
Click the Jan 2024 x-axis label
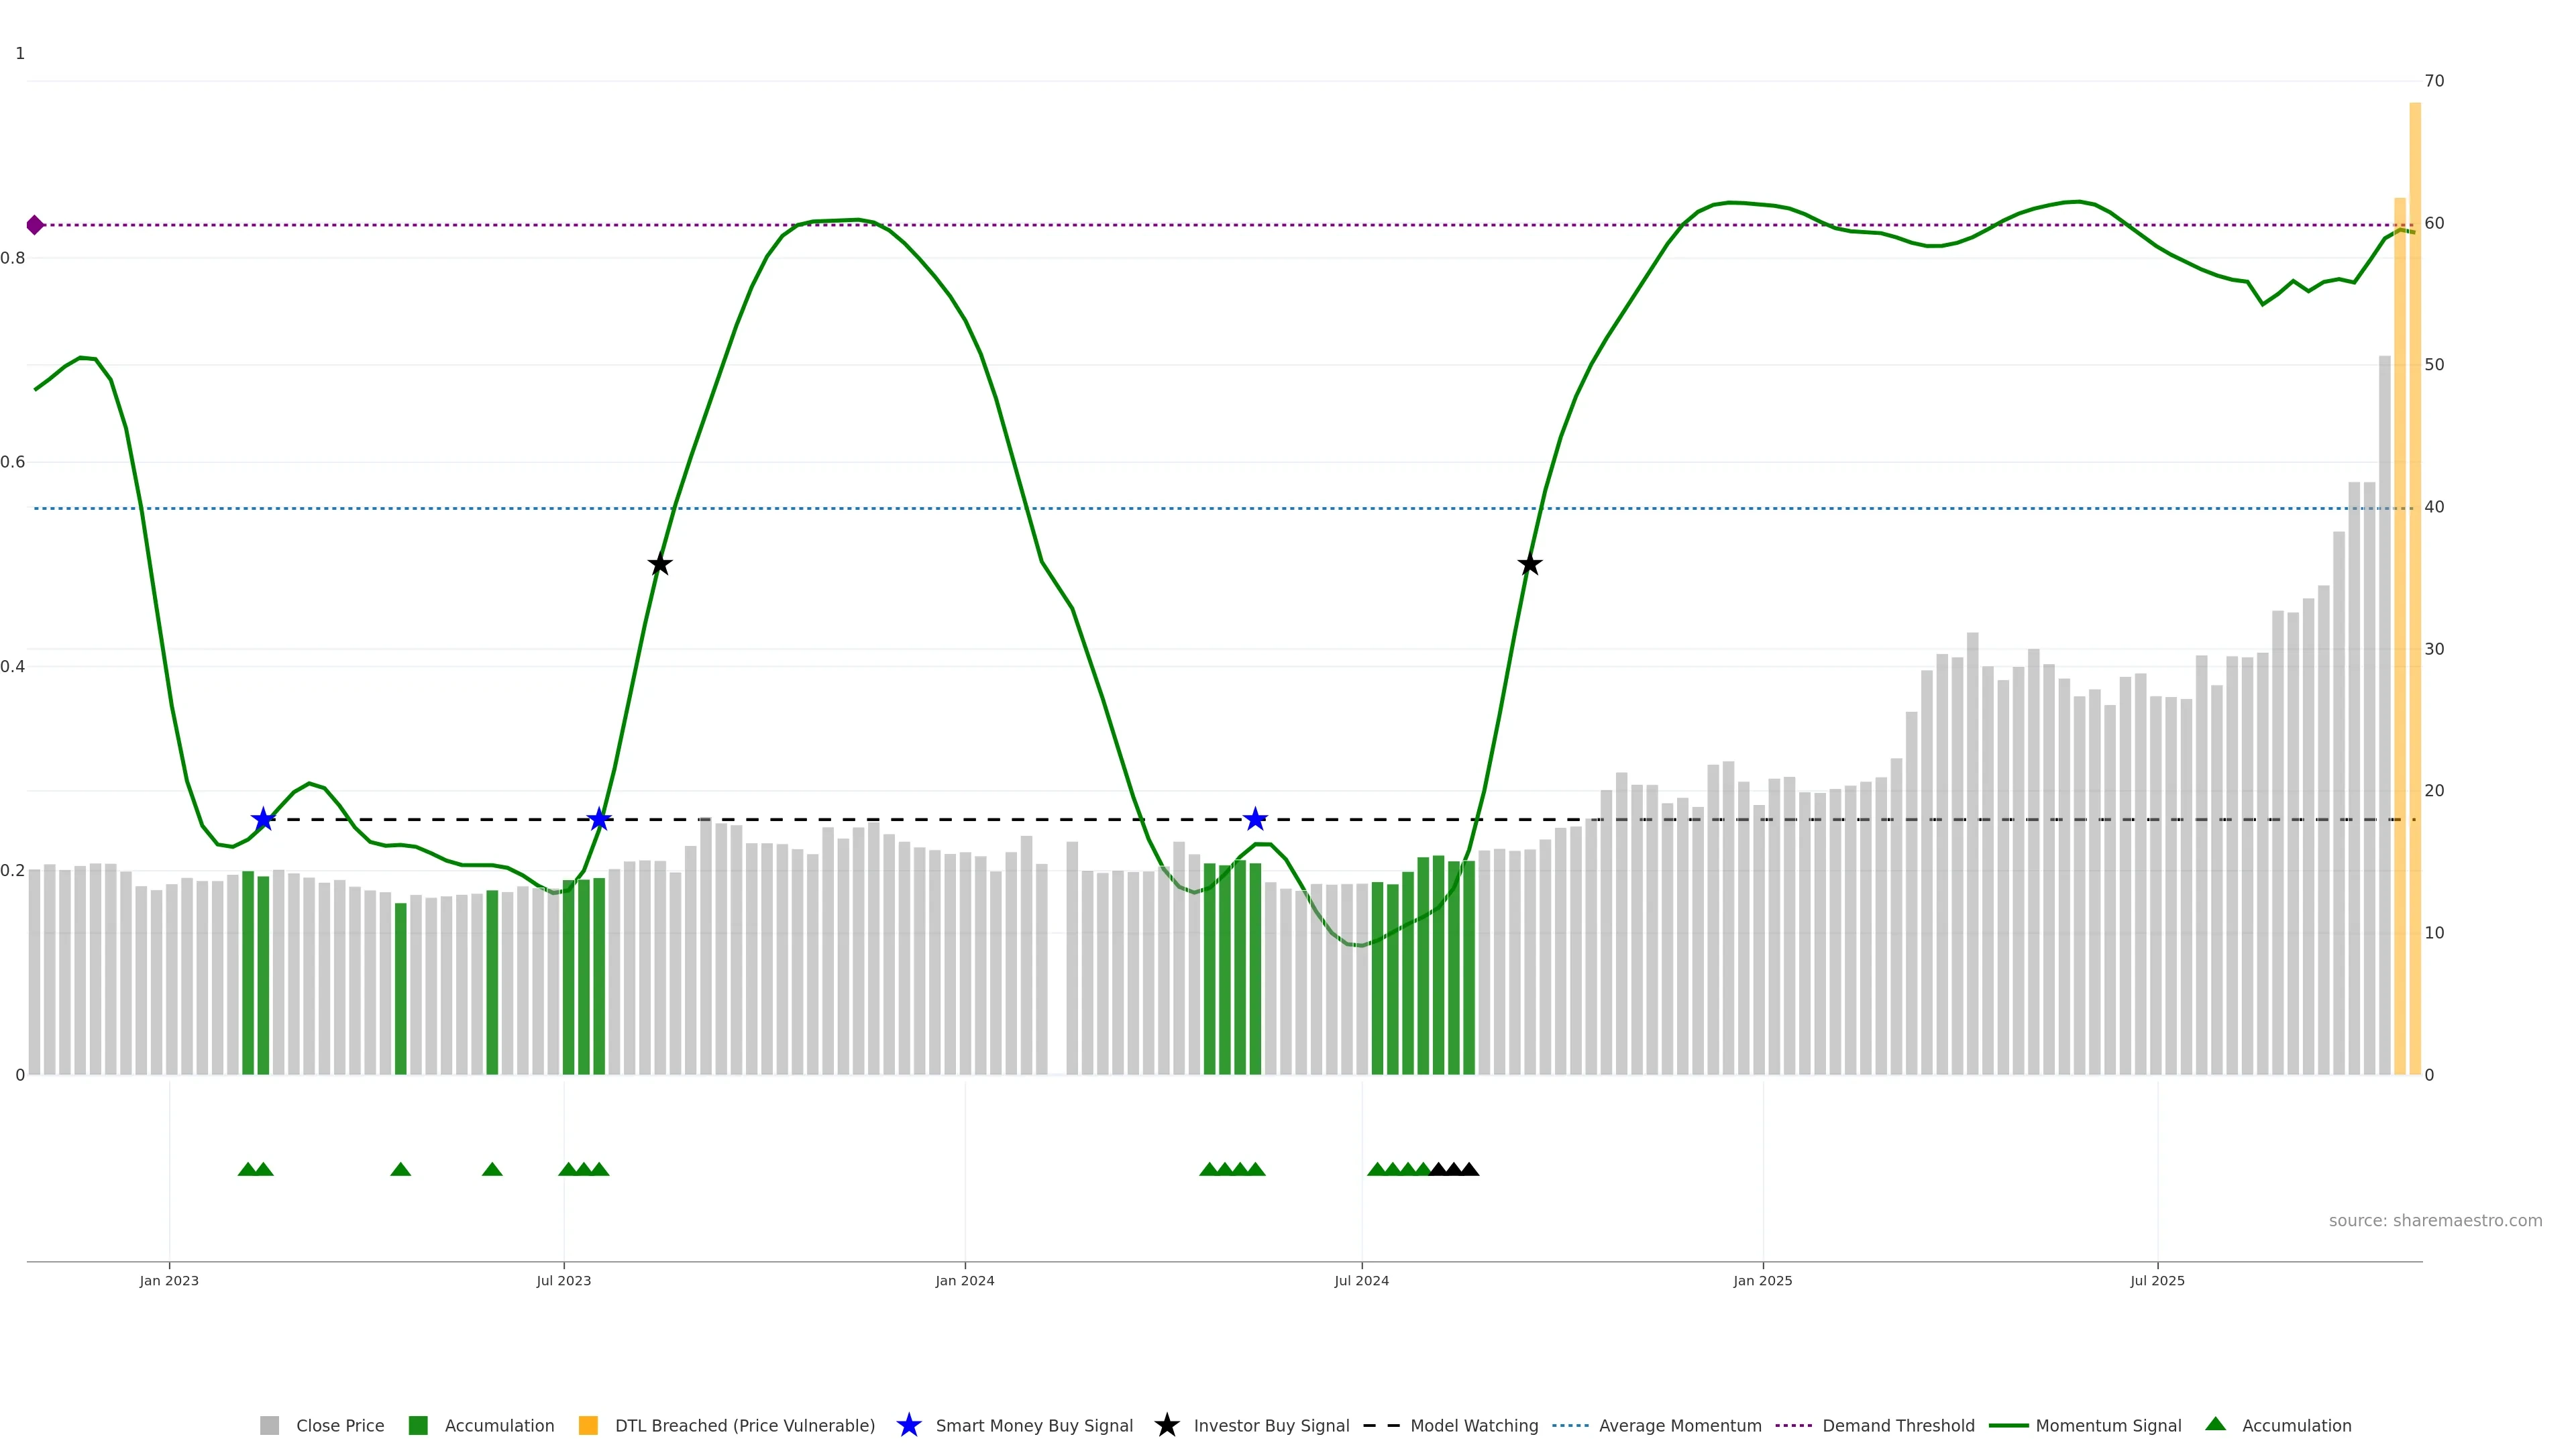964,1280
